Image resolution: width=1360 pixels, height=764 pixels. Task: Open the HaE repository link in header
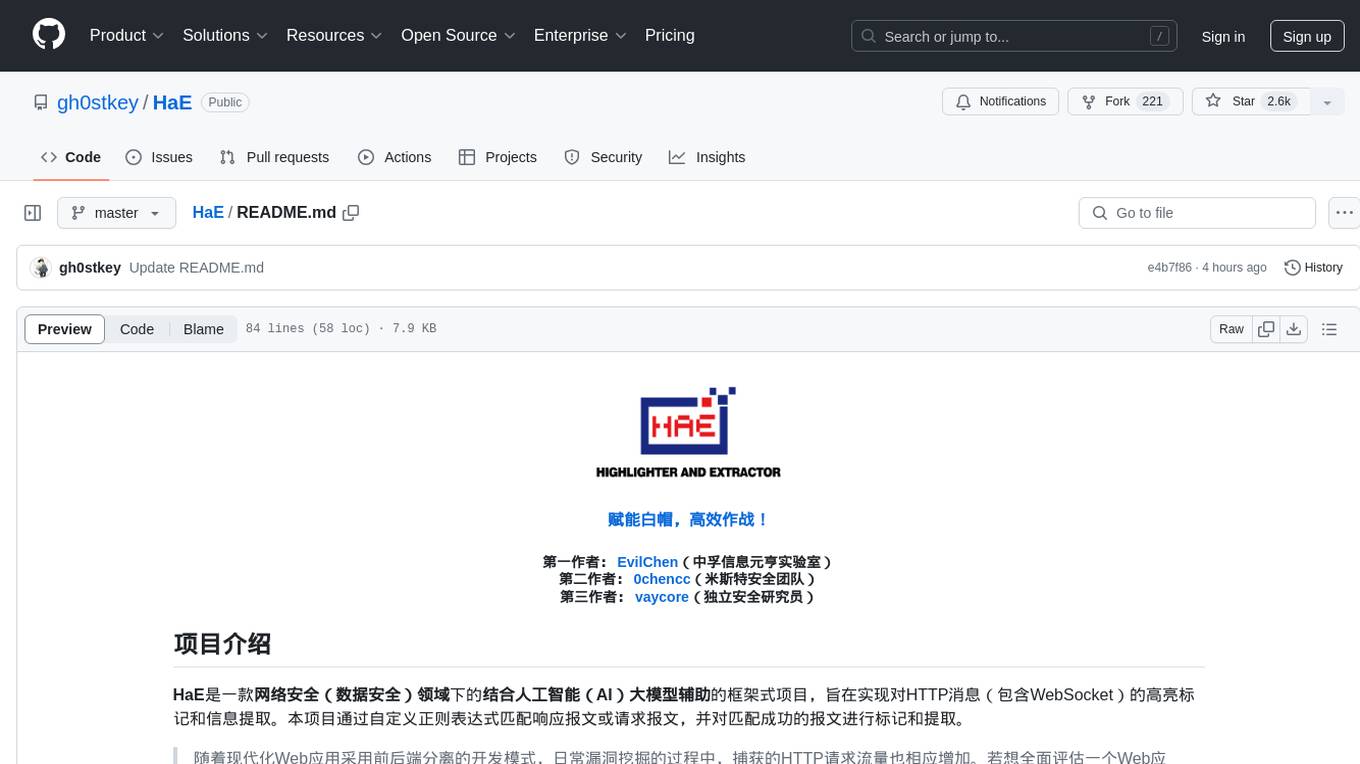tap(172, 102)
